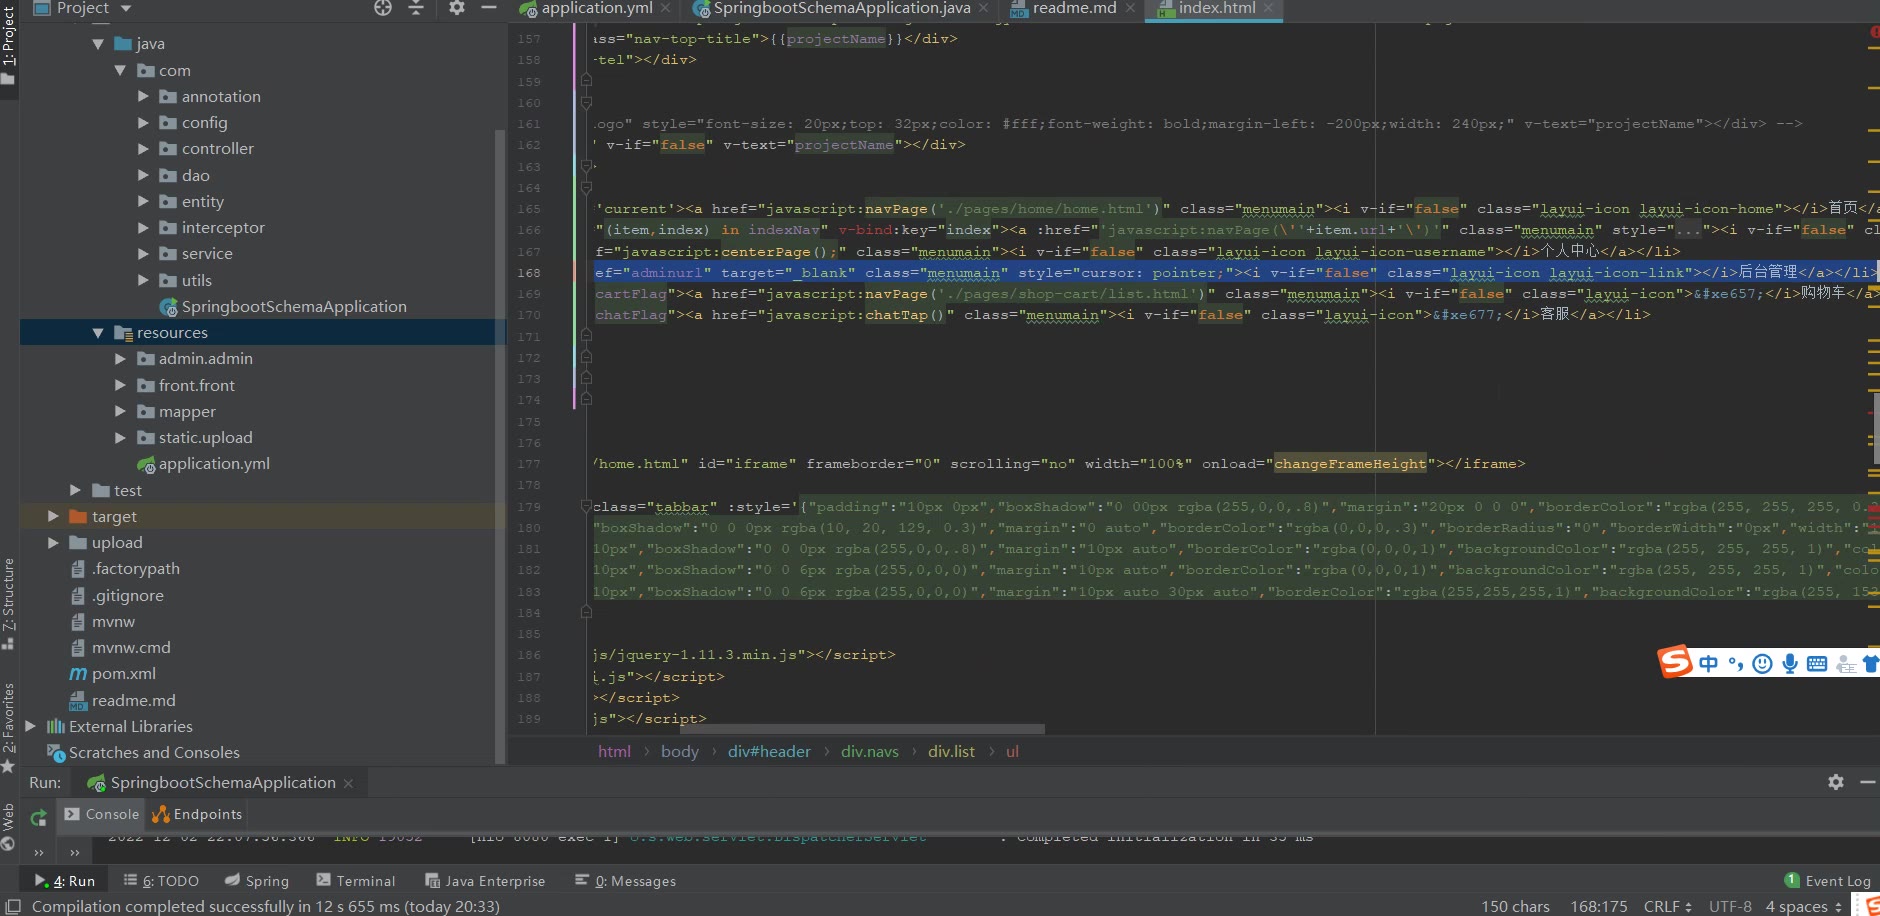Change UTF-8 file encoding
The image size is (1880, 916).
point(1730,906)
